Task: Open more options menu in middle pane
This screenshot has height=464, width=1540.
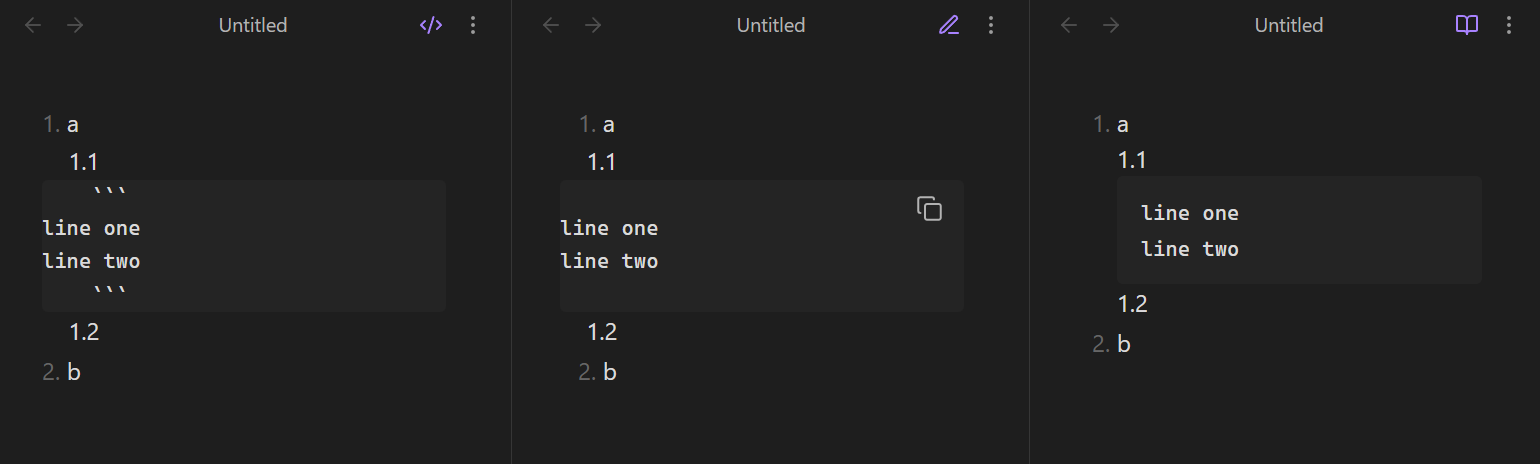Action: coord(991,25)
